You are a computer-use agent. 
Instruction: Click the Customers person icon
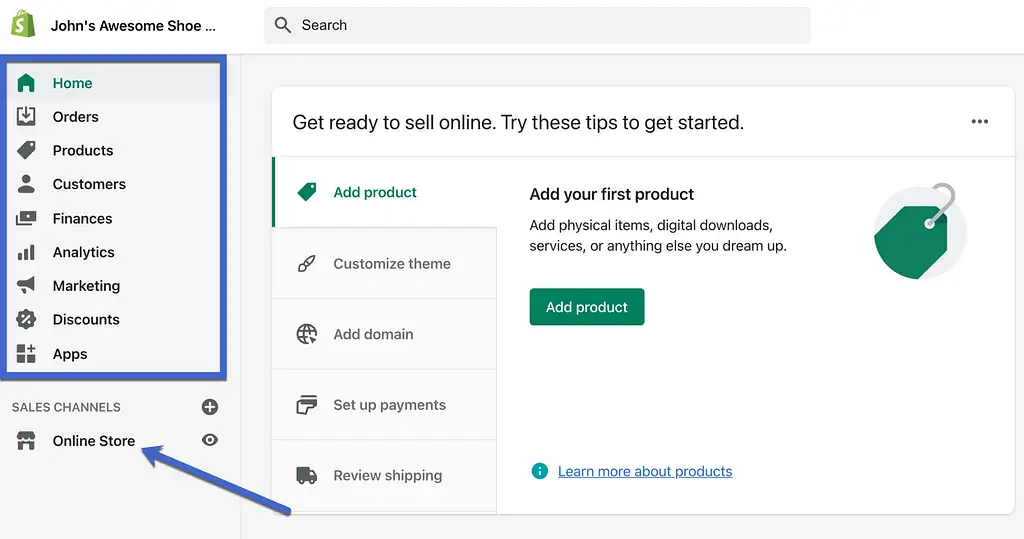tap(26, 184)
